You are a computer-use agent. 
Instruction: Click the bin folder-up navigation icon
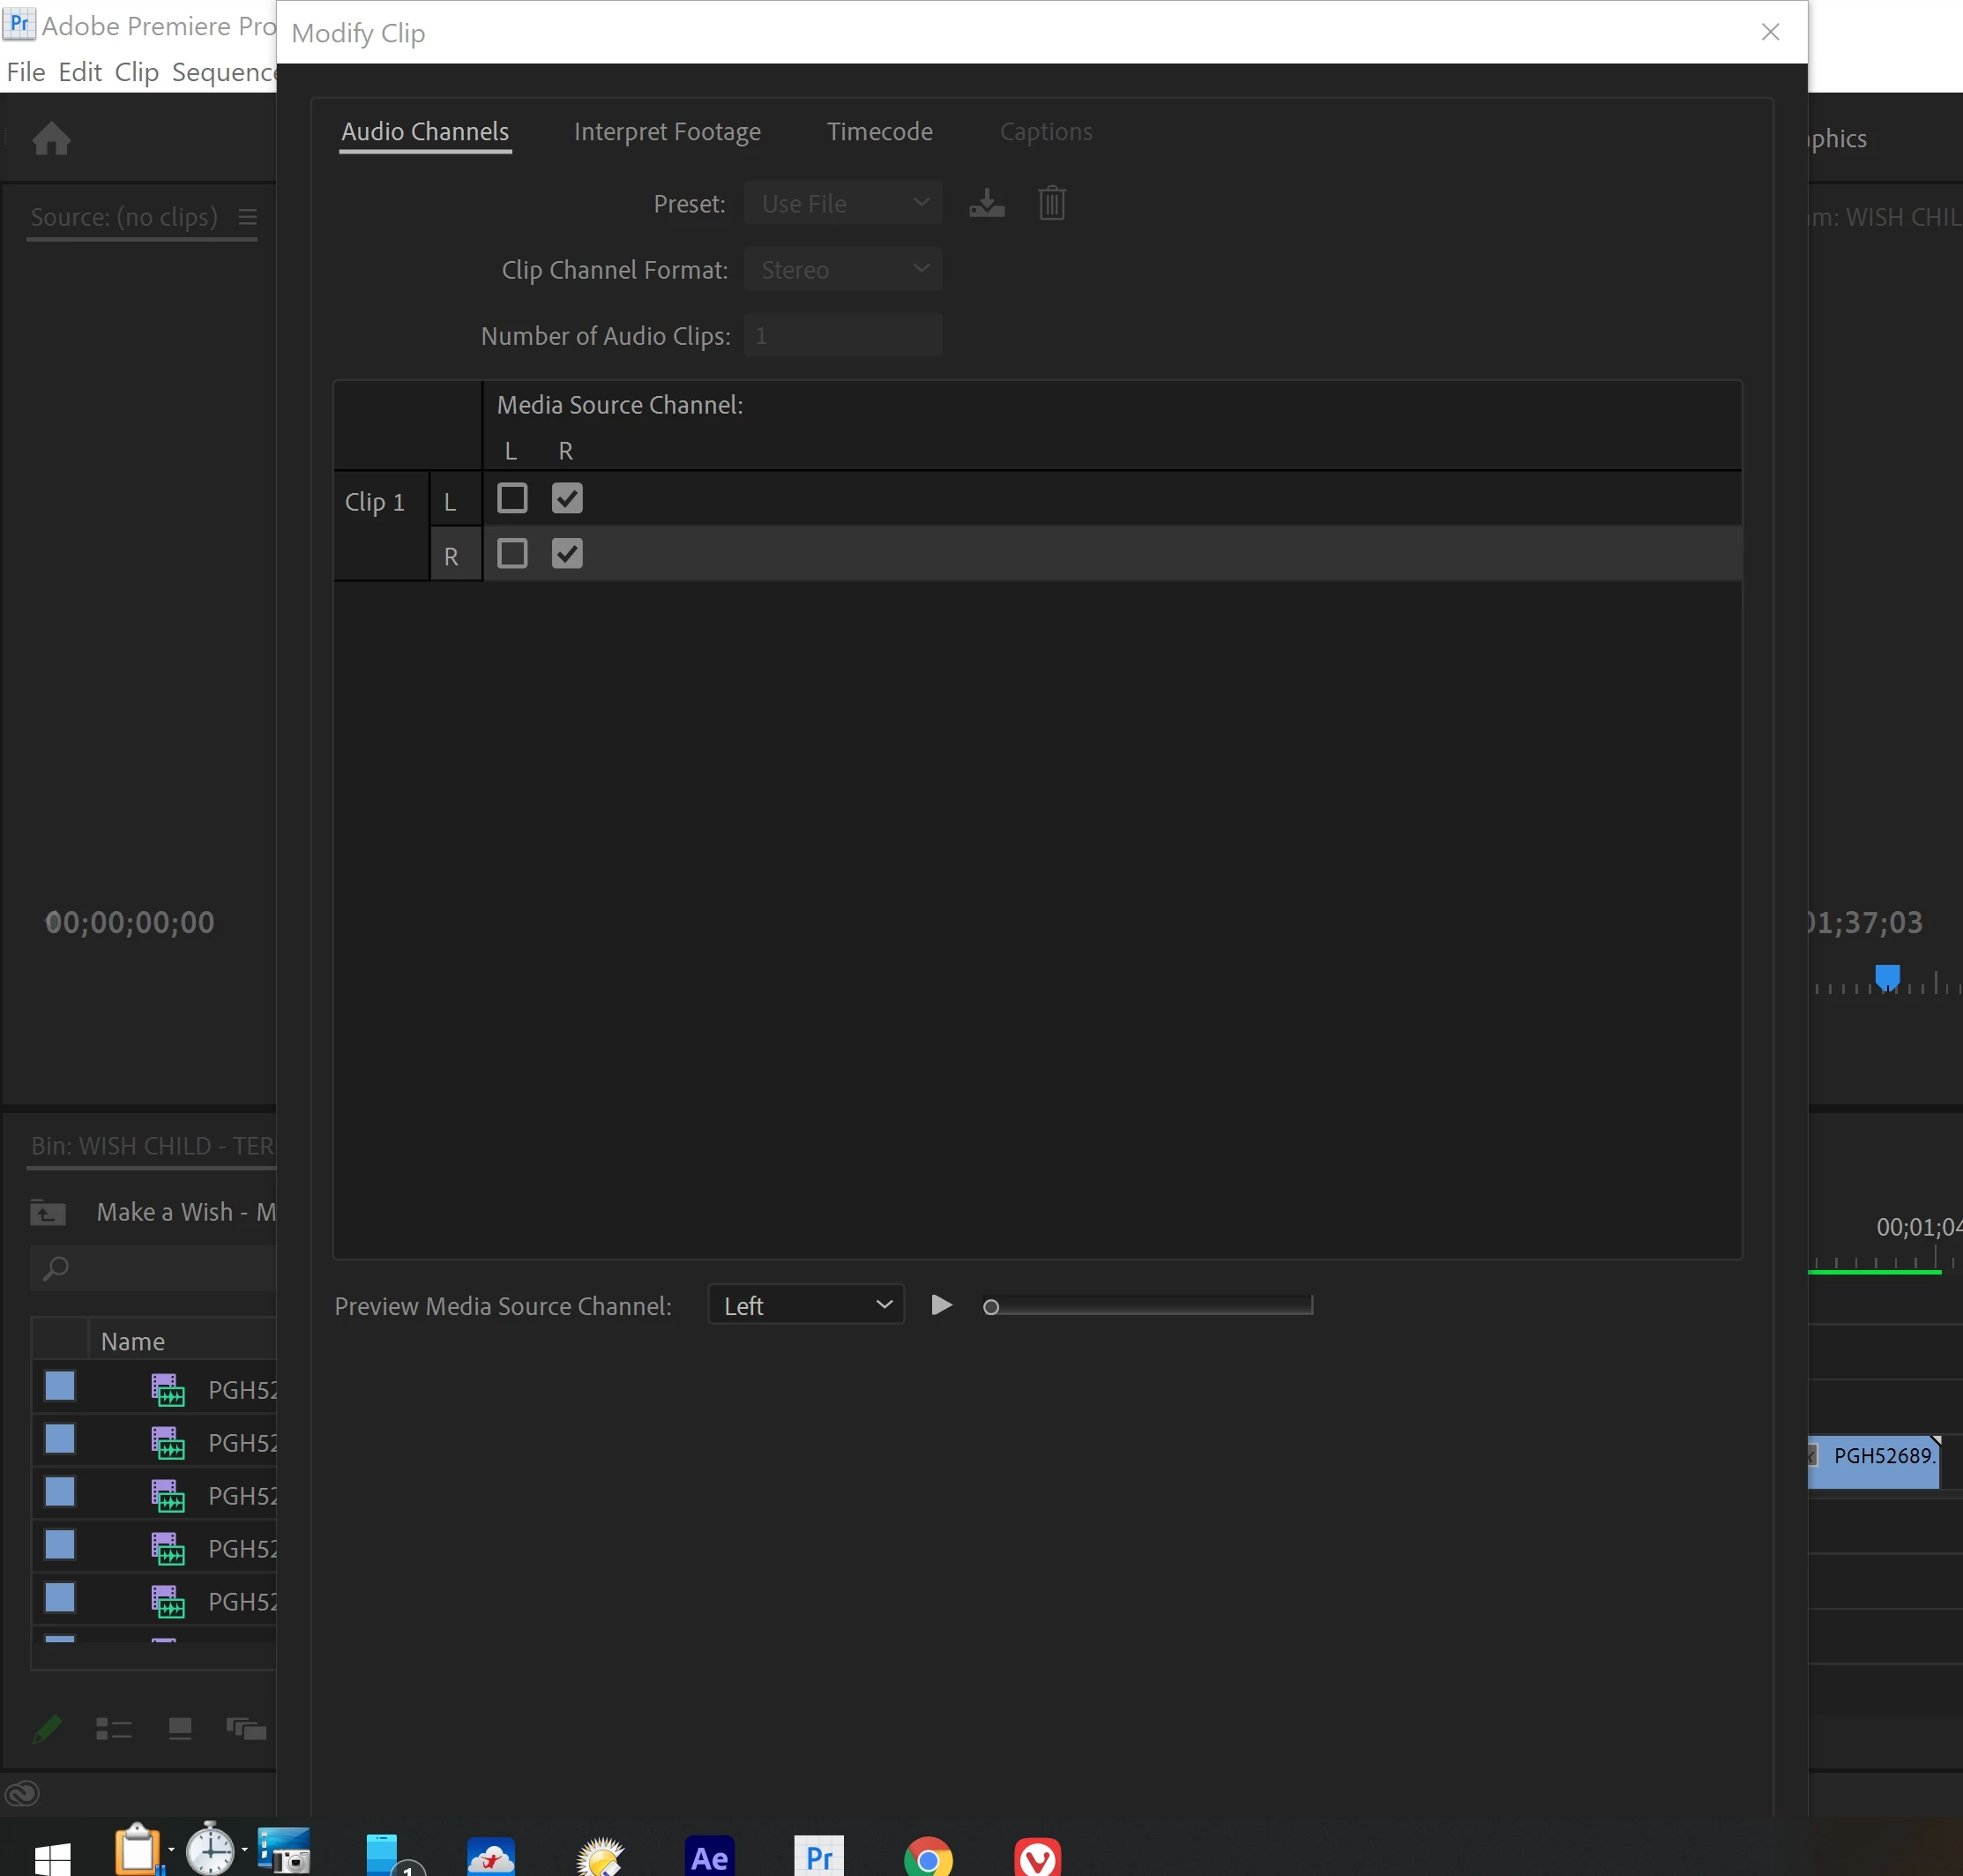point(47,1212)
